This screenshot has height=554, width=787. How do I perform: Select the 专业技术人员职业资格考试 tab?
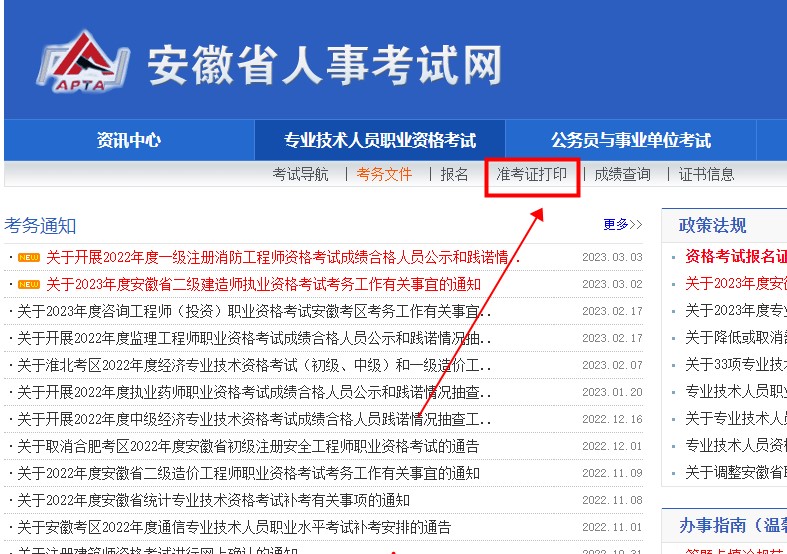pyautogui.click(x=380, y=140)
